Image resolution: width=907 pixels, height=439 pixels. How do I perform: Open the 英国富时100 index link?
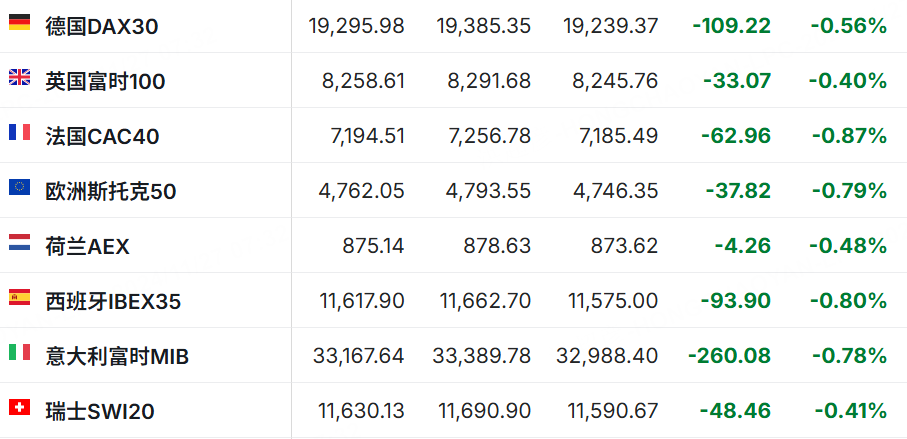coord(105,82)
